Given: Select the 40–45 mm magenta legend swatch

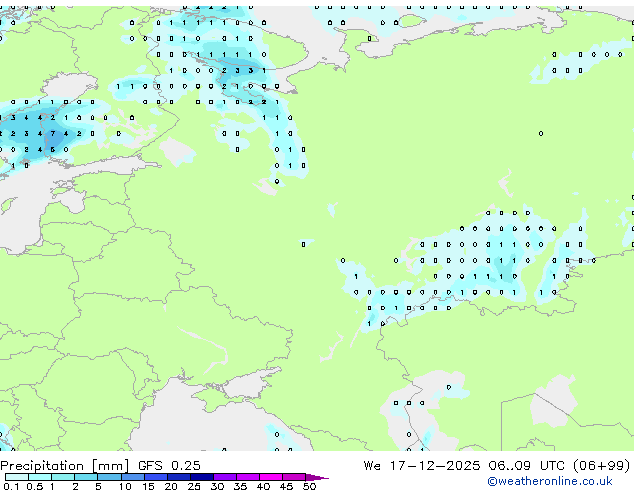Looking at the screenshot, I should tap(271, 477).
